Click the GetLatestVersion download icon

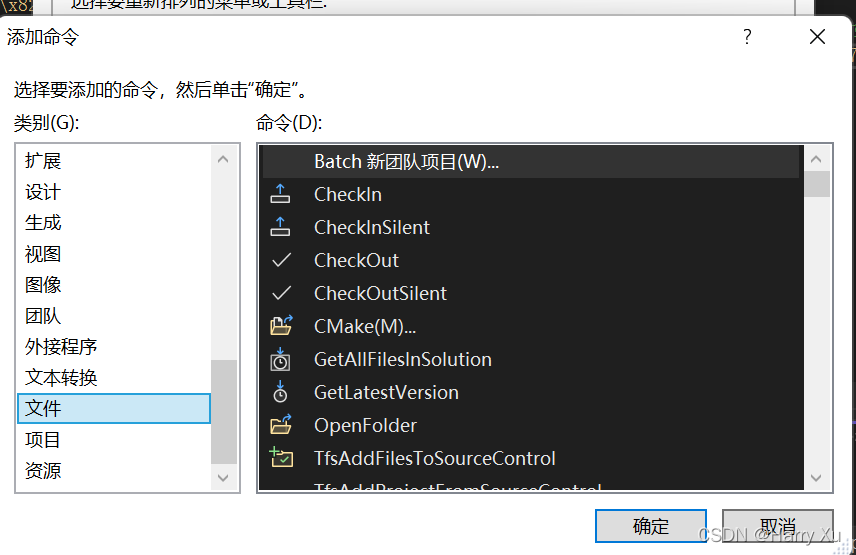pyautogui.click(x=281, y=392)
